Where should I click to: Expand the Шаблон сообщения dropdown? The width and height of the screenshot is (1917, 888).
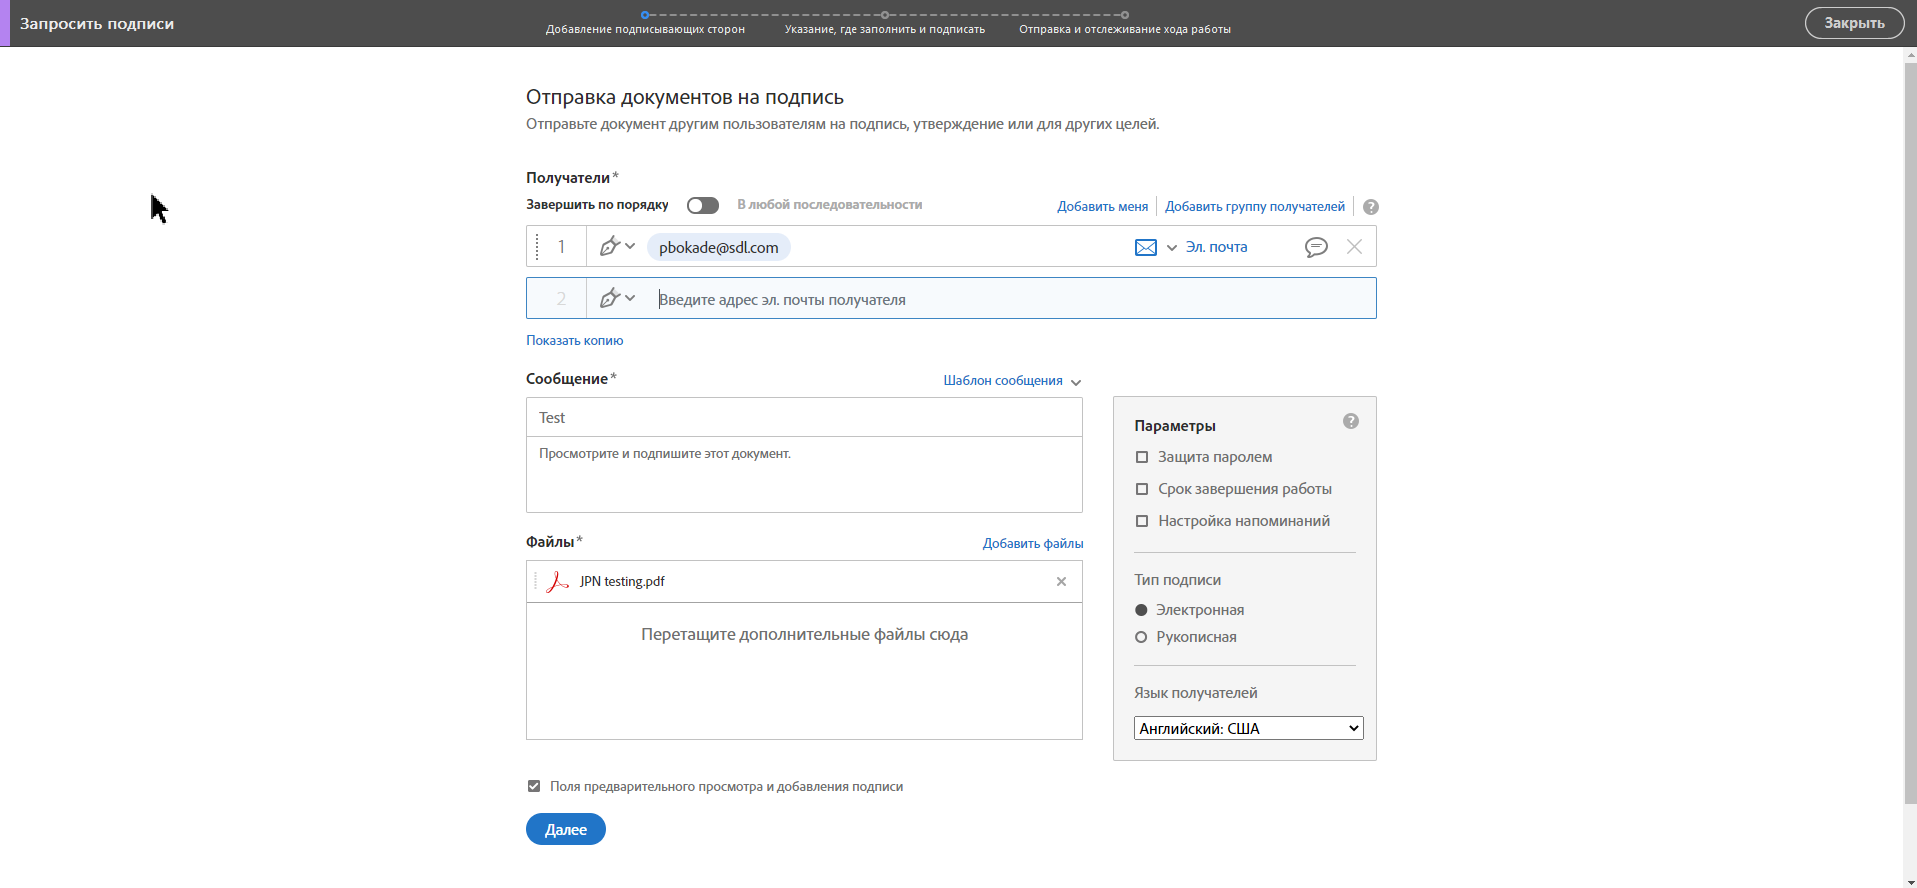tap(1012, 381)
